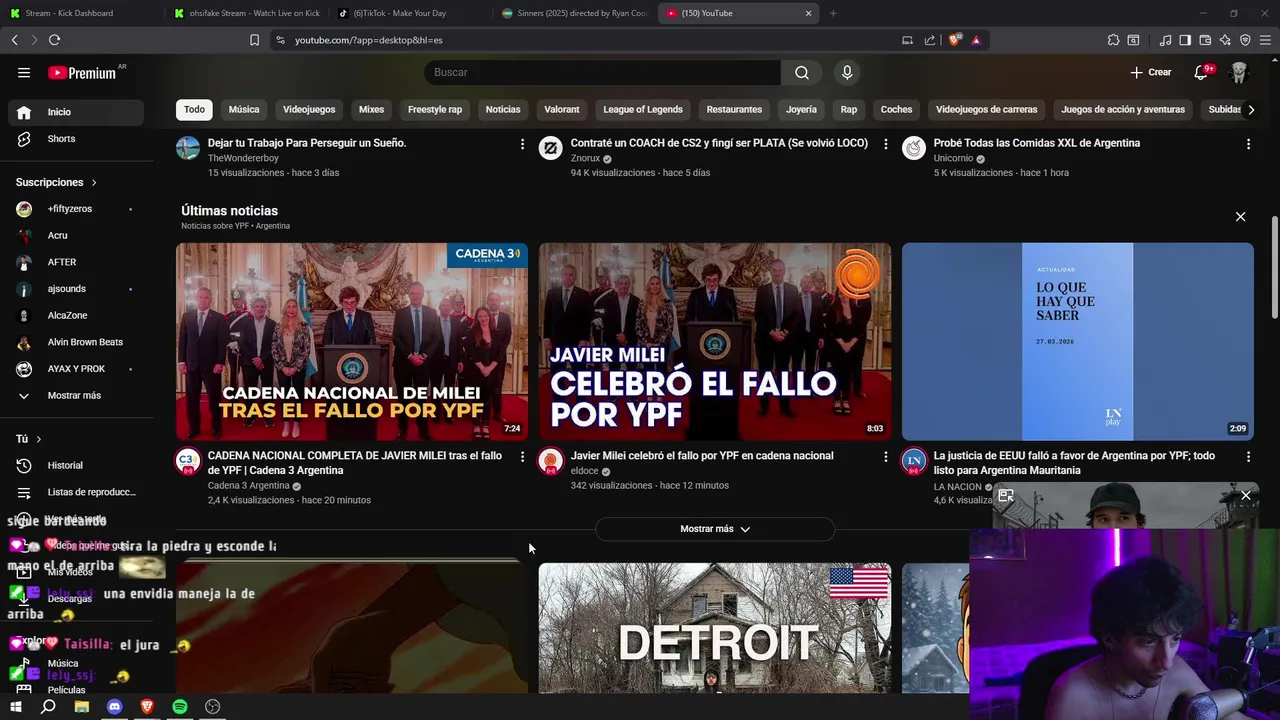This screenshot has width=1280, height=720.
Task: Select the Todo filter chip
Action: [x=194, y=109]
